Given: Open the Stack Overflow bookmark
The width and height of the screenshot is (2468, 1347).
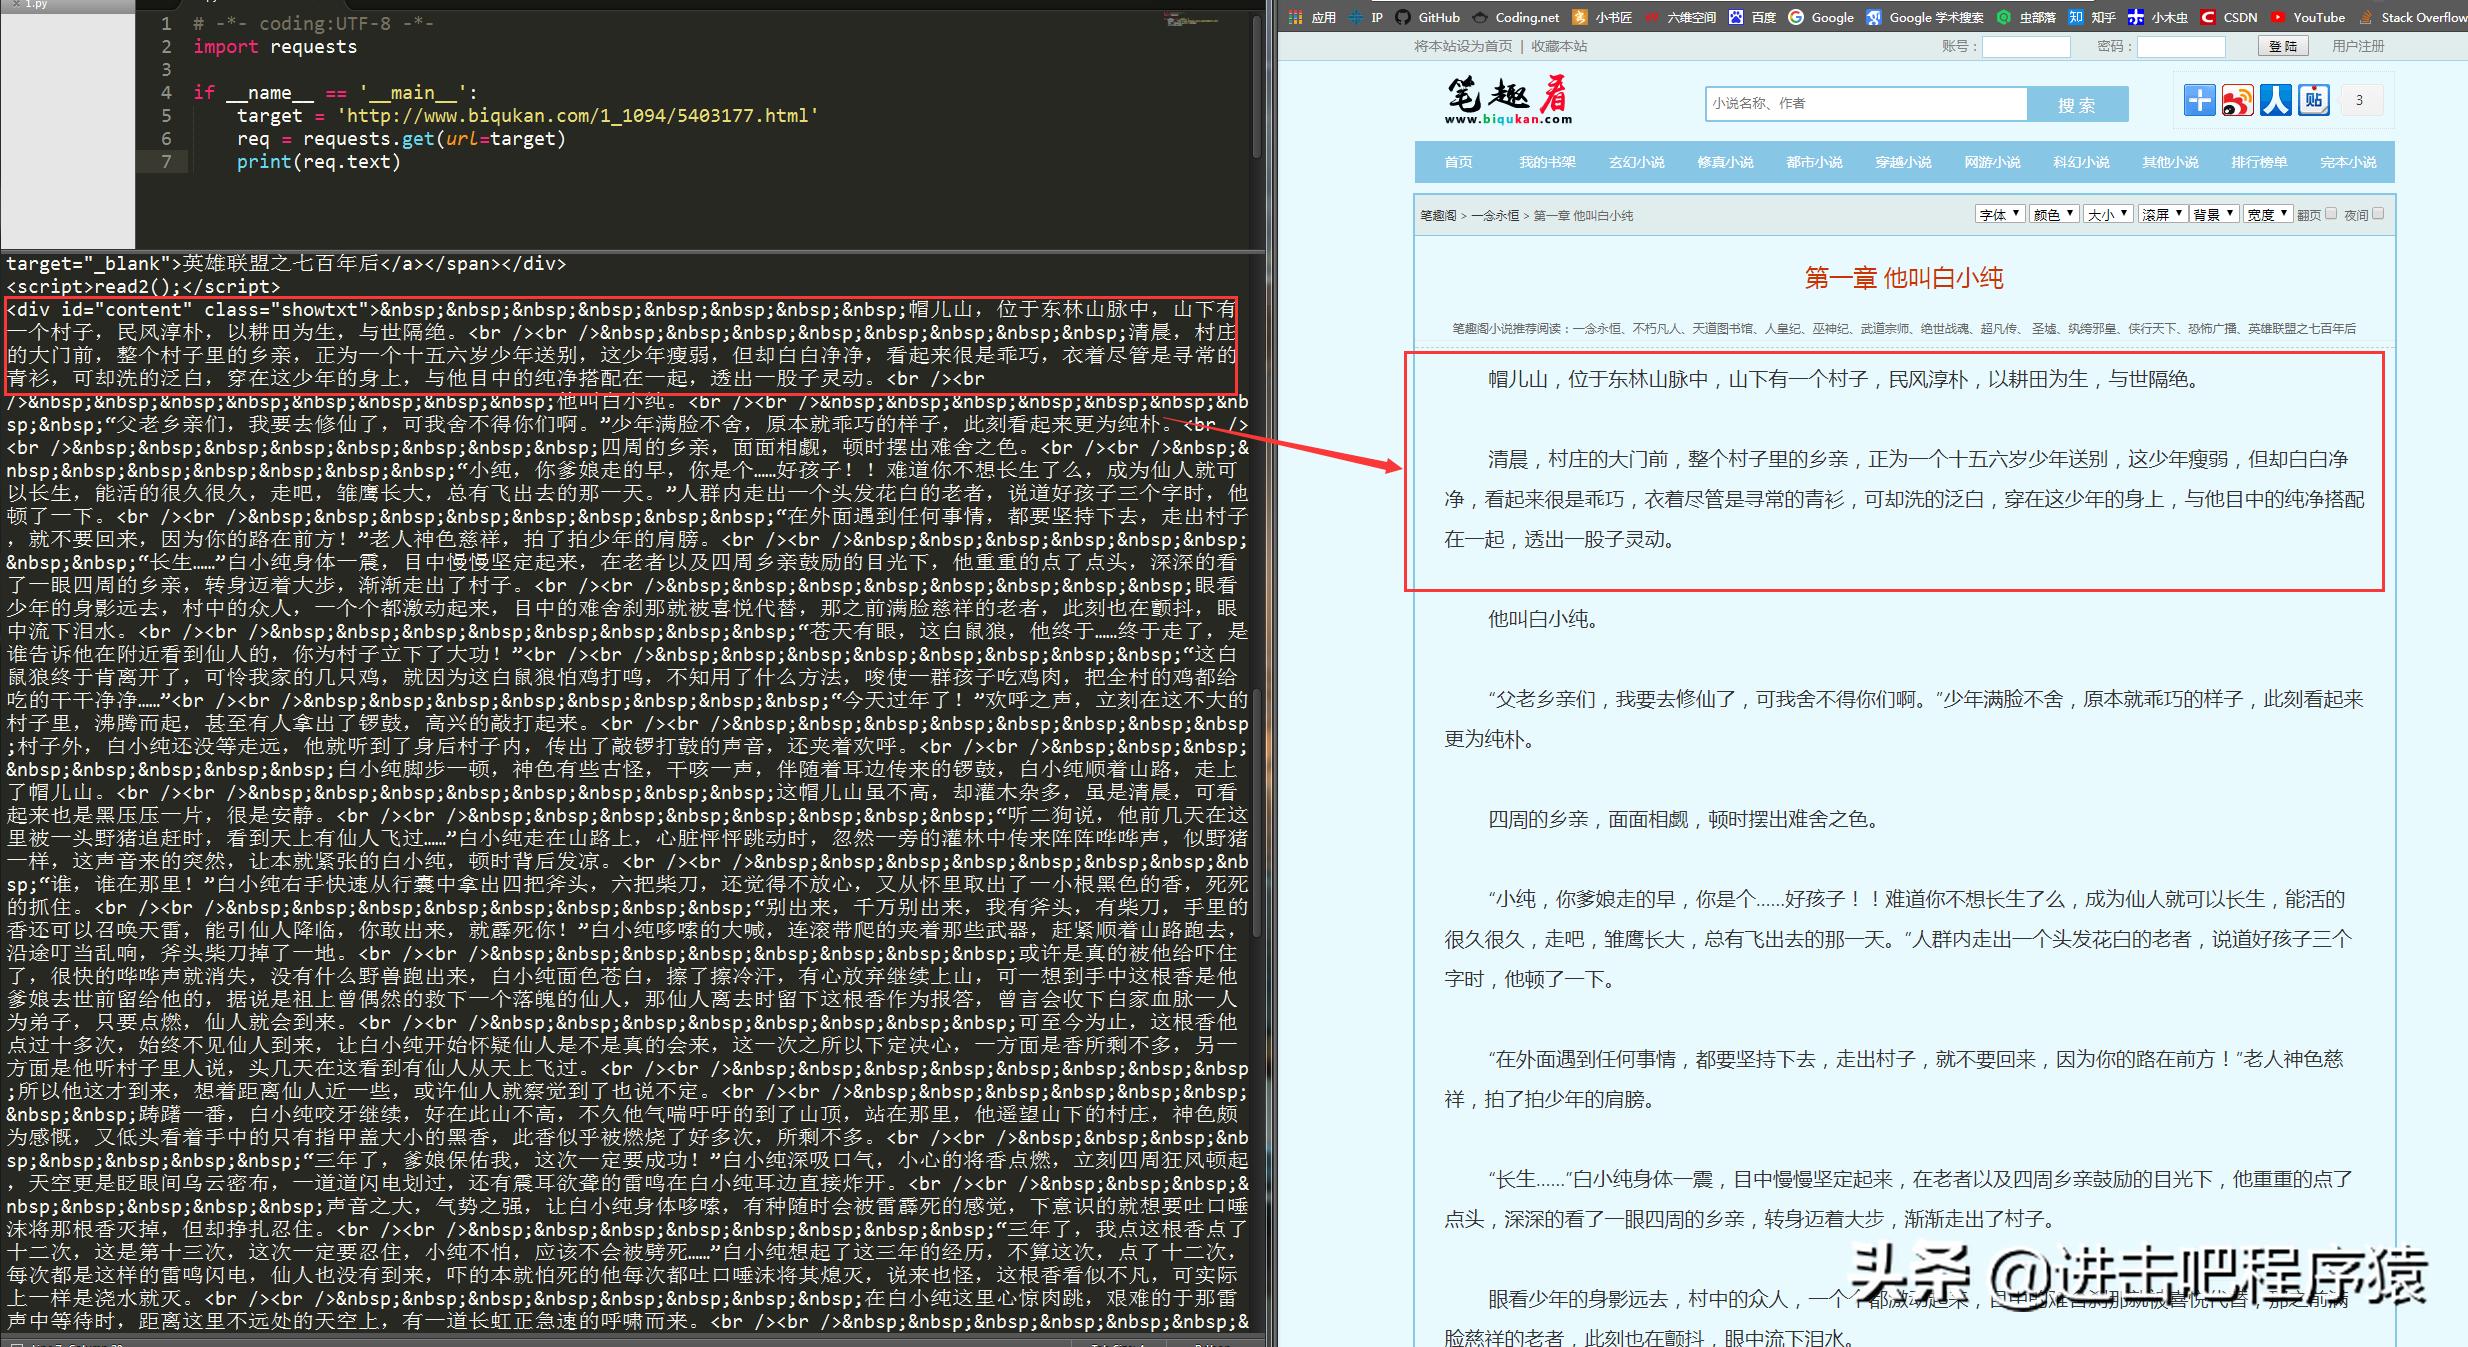Looking at the screenshot, I should point(2412,17).
